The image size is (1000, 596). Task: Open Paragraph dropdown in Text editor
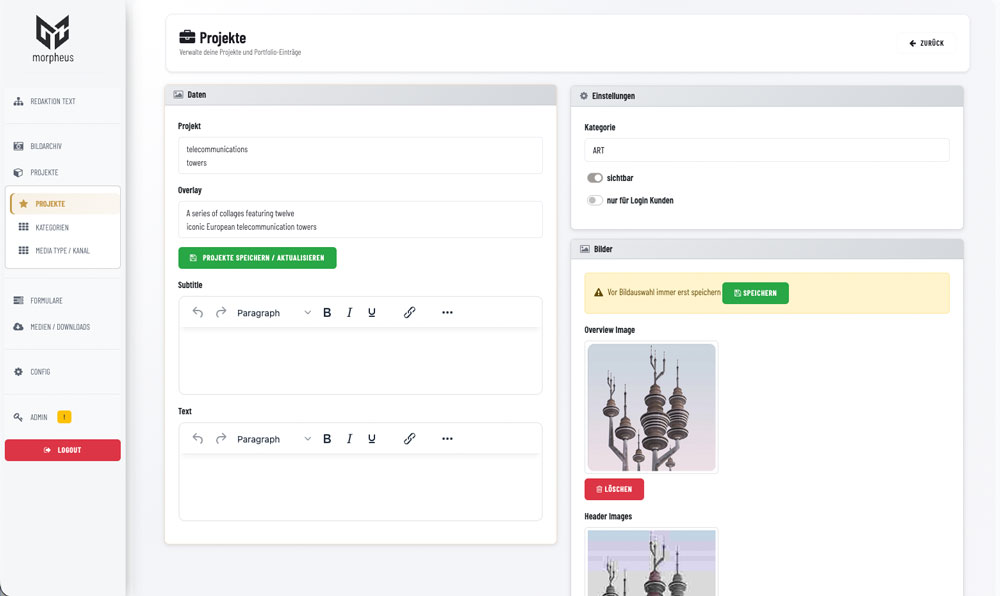[273, 439]
